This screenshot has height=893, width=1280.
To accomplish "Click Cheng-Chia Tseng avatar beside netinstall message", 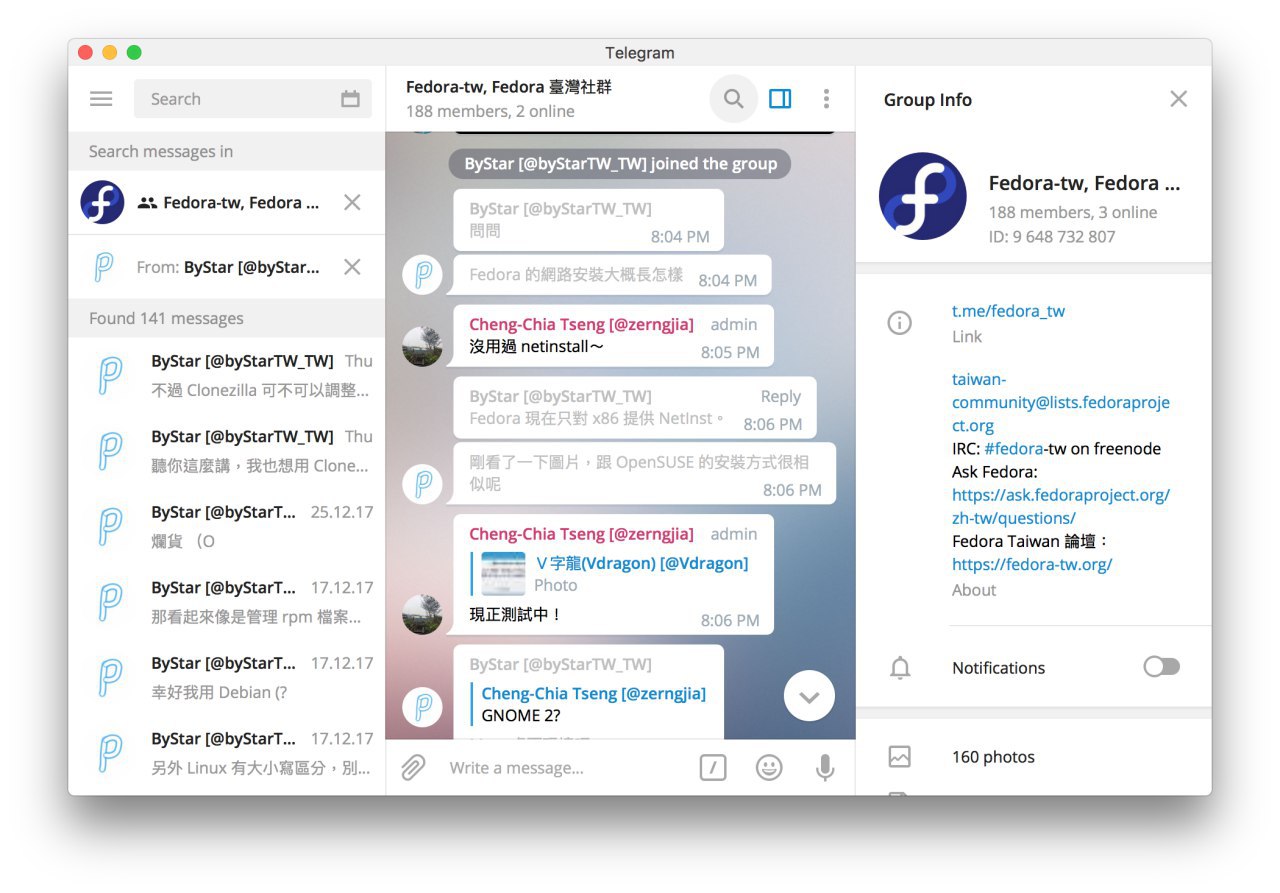I will (x=422, y=346).
